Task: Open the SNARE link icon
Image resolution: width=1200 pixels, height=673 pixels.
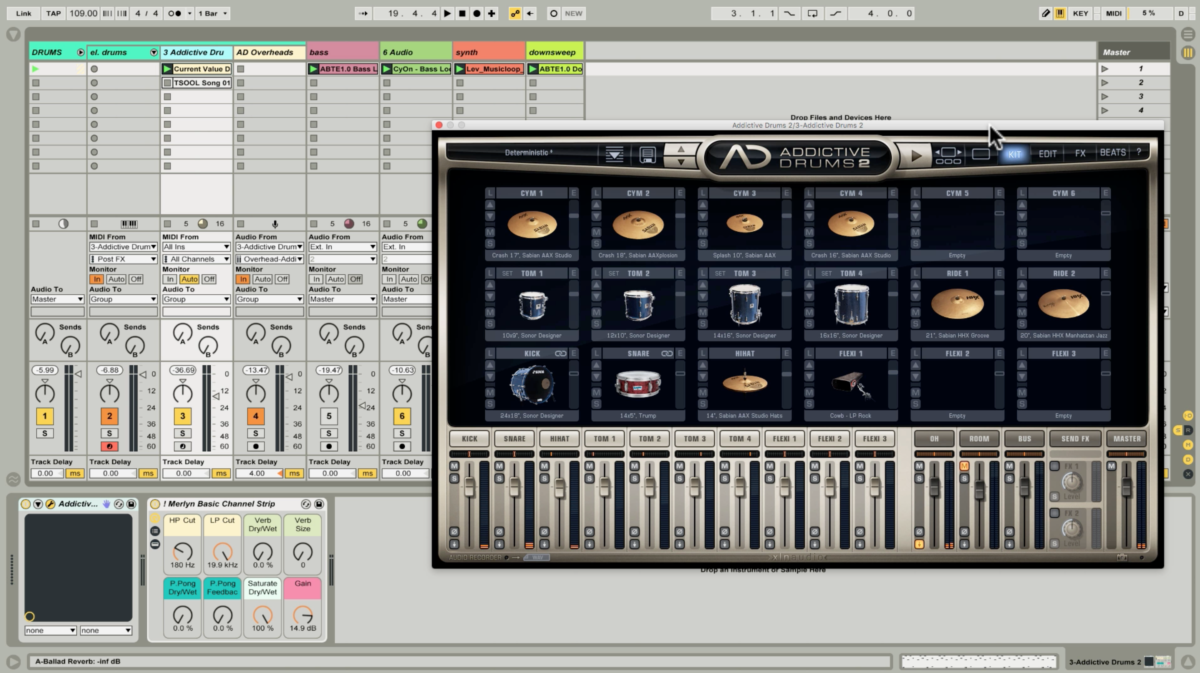Action: click(x=667, y=353)
